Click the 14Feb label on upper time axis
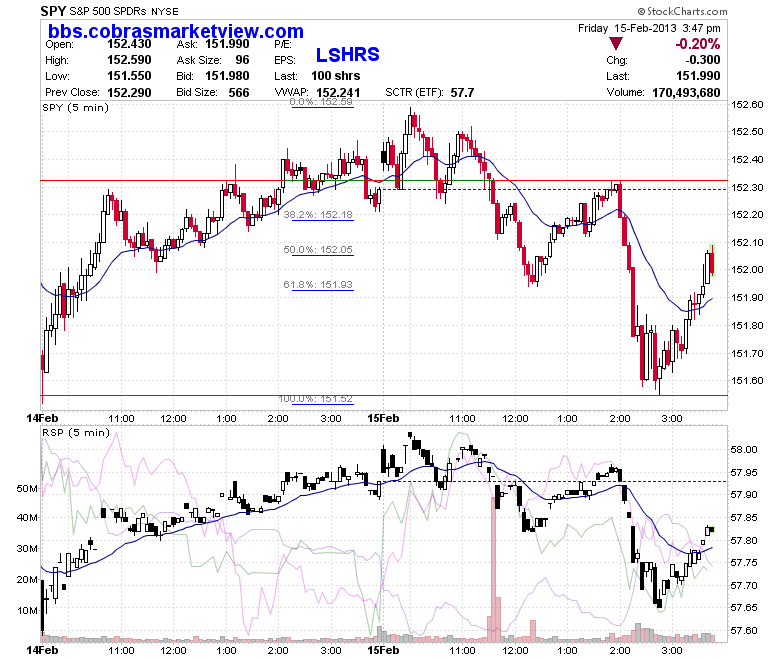The width and height of the screenshot is (780, 659). (x=42, y=418)
